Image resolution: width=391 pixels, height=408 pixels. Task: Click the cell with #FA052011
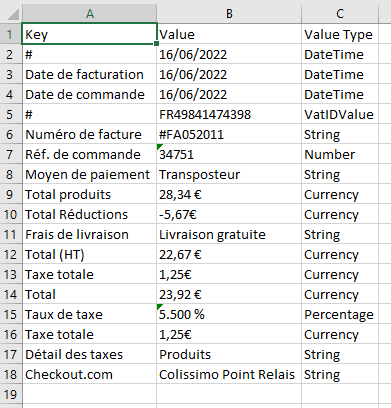coord(229,134)
